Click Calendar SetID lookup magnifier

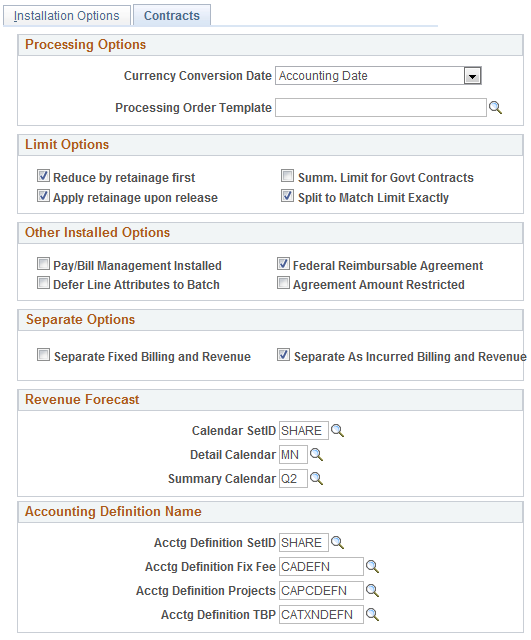coord(337,431)
